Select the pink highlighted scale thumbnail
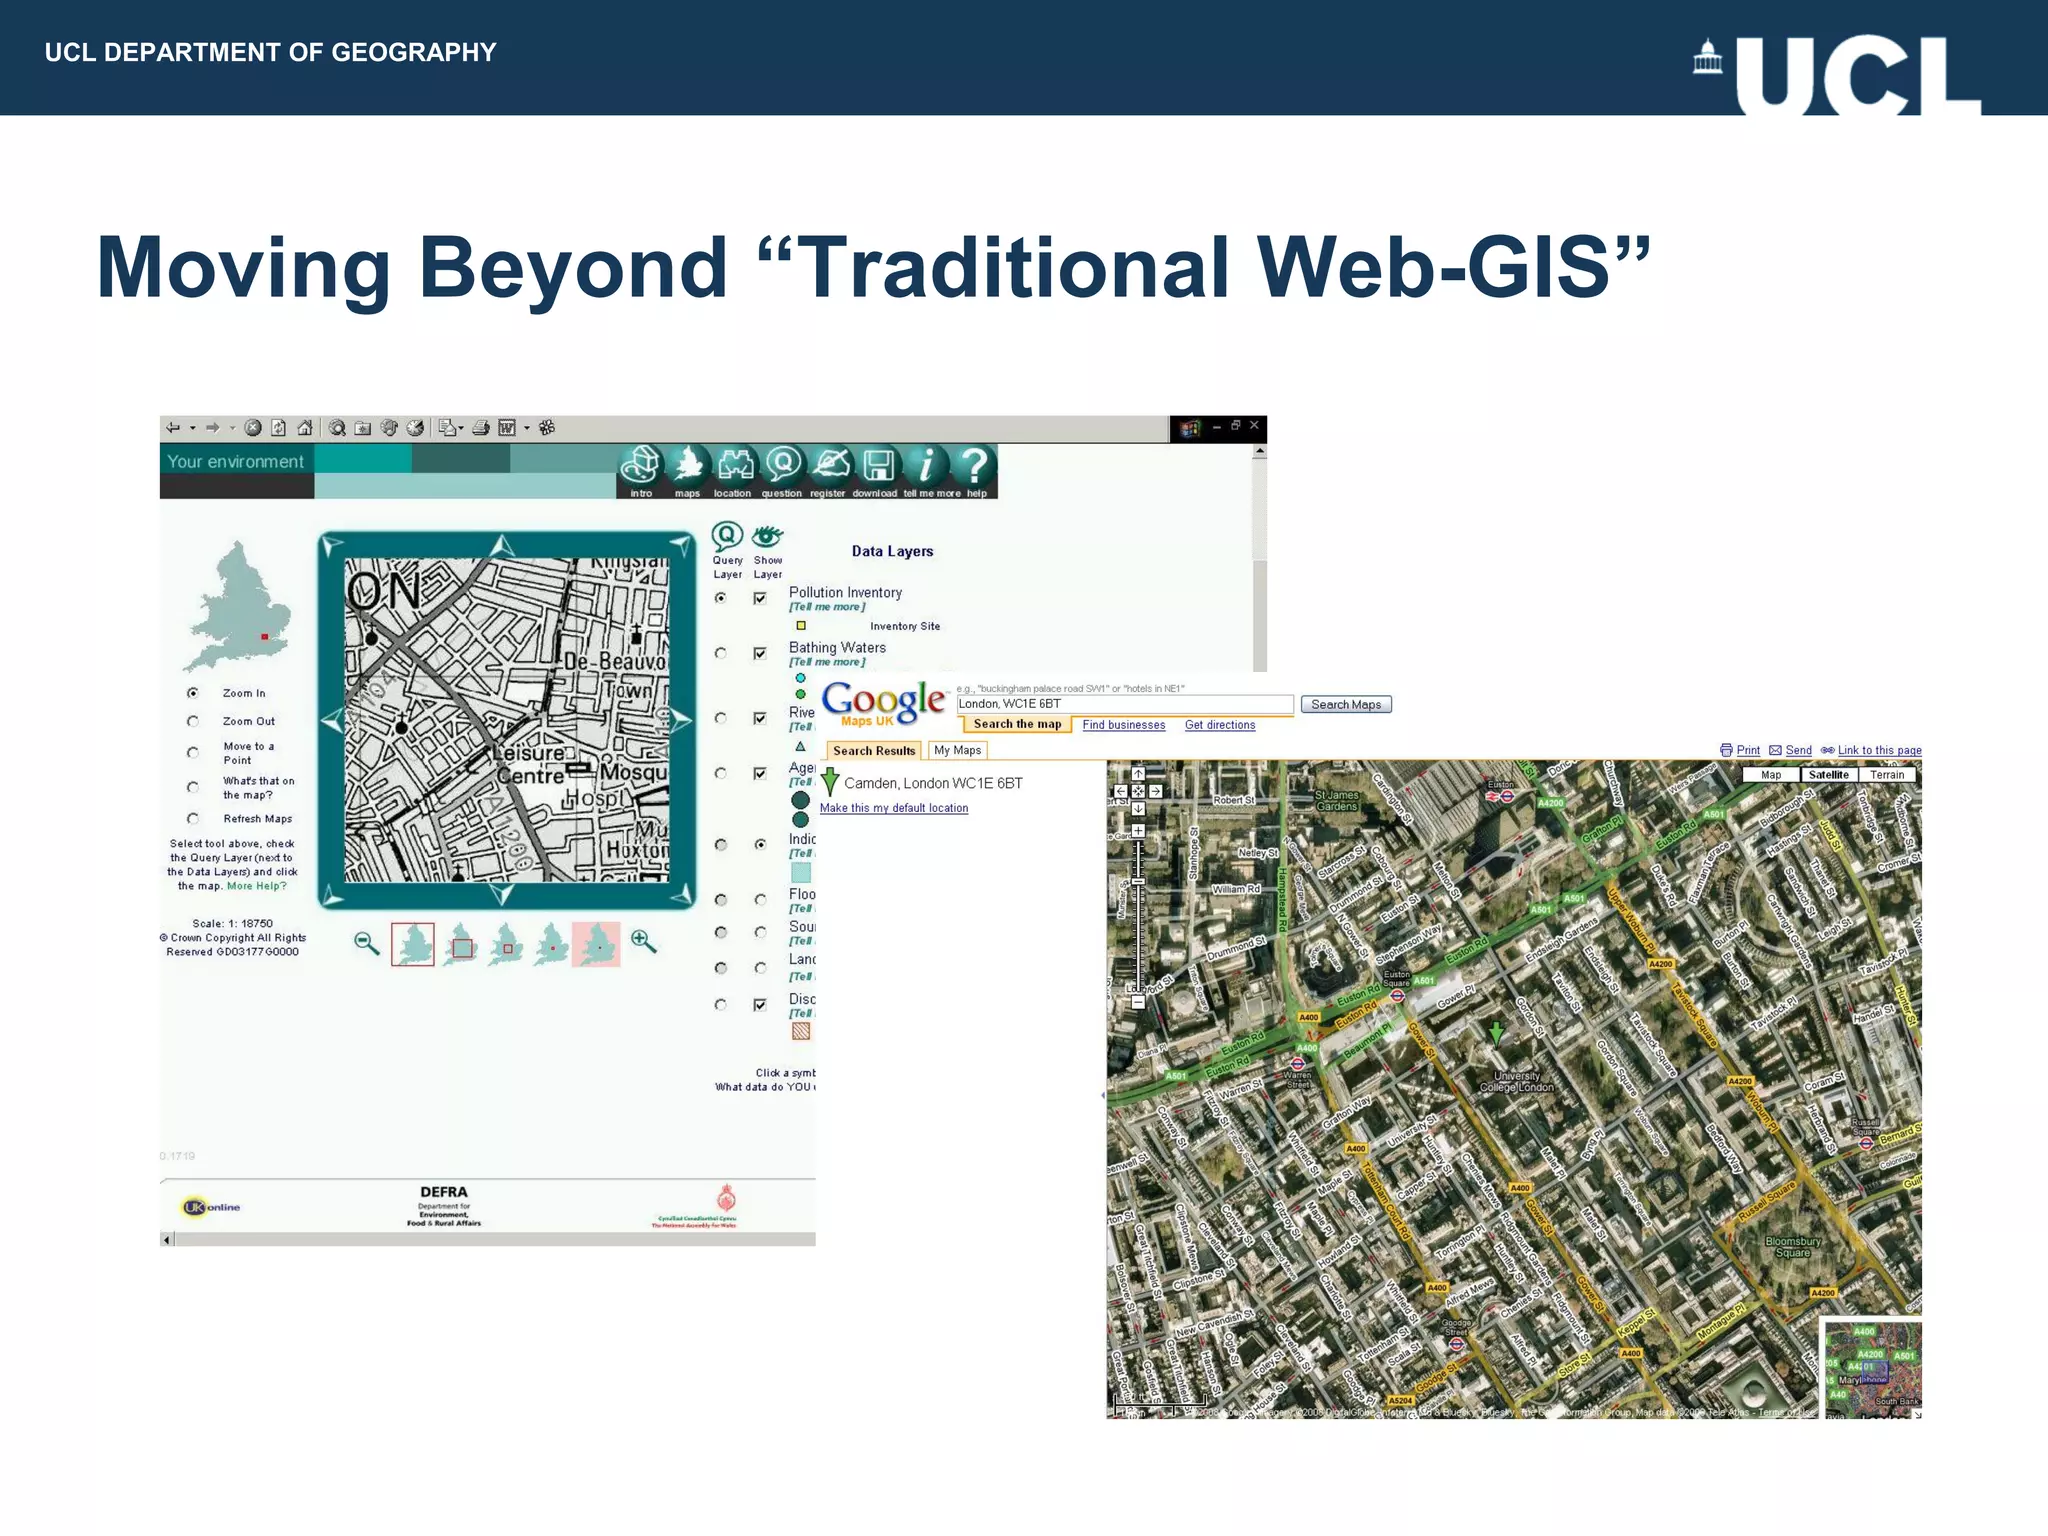The width and height of the screenshot is (2048, 1536). [x=596, y=944]
